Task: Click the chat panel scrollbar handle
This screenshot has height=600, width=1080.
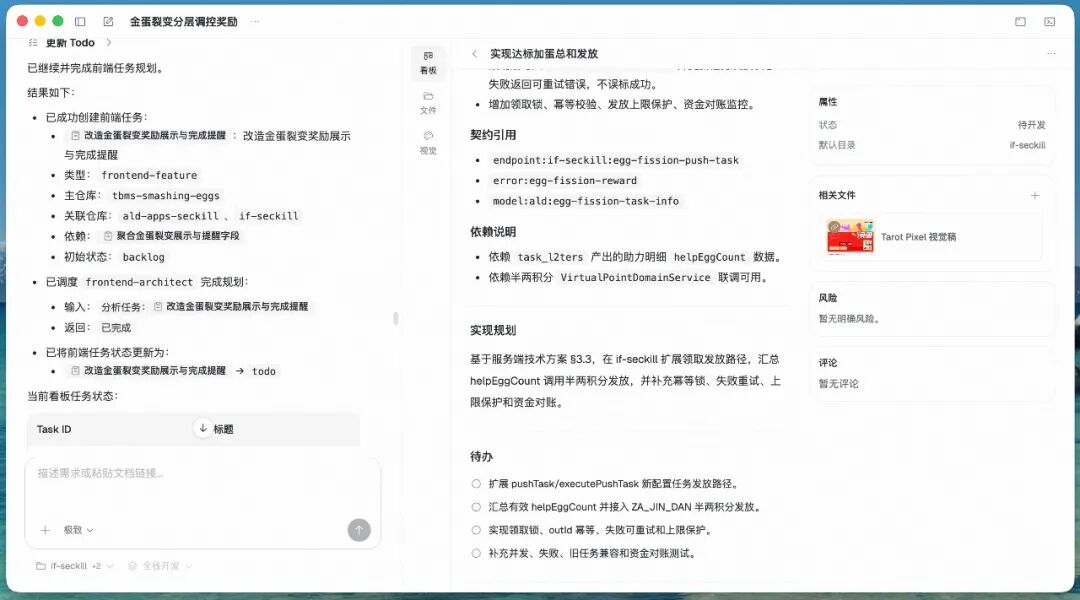Action: click(395, 318)
